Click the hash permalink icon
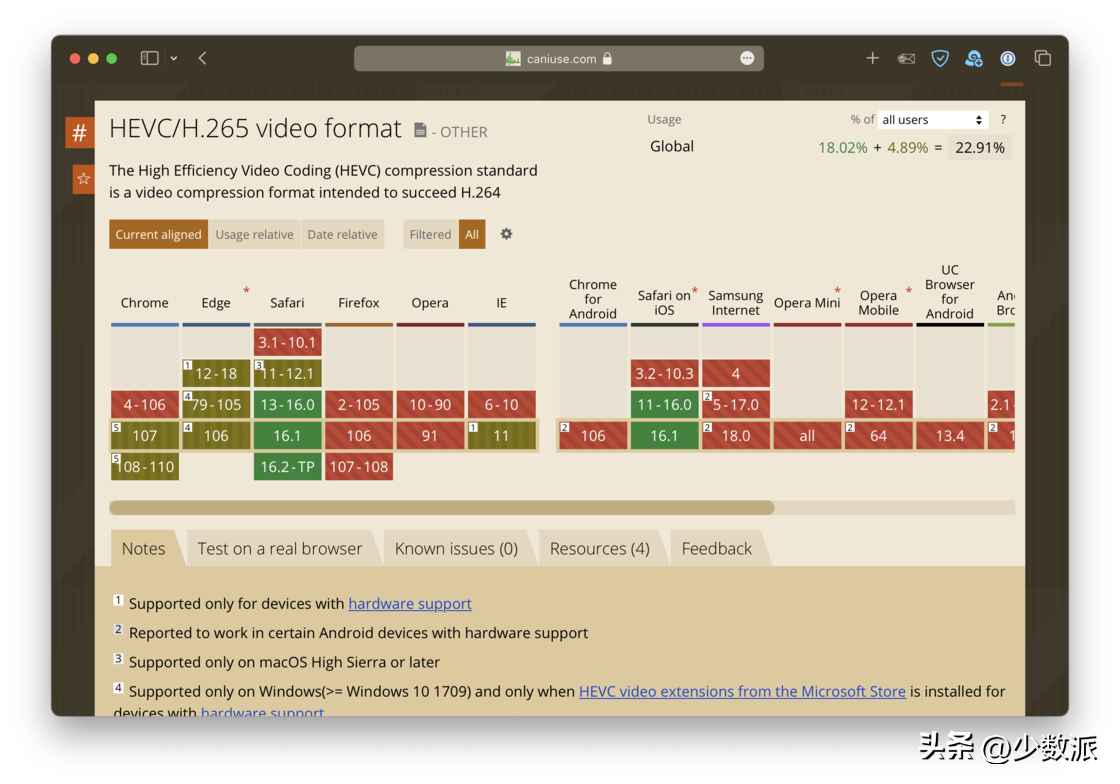 (x=80, y=133)
